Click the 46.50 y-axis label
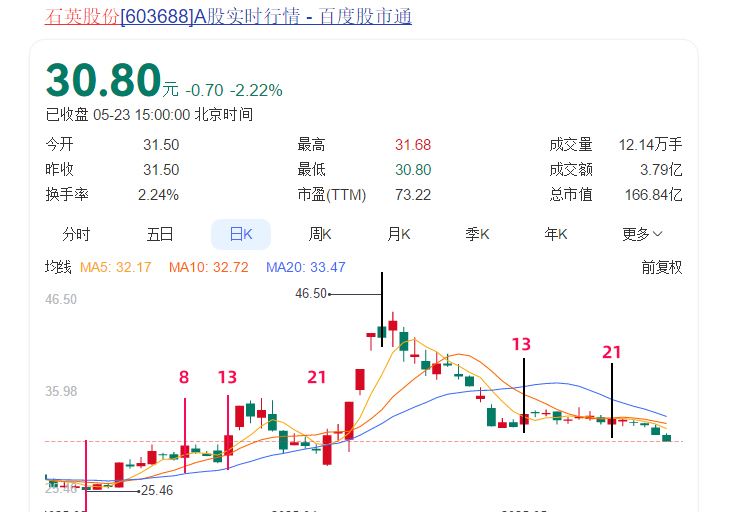The width and height of the screenshot is (750, 512). 61,300
